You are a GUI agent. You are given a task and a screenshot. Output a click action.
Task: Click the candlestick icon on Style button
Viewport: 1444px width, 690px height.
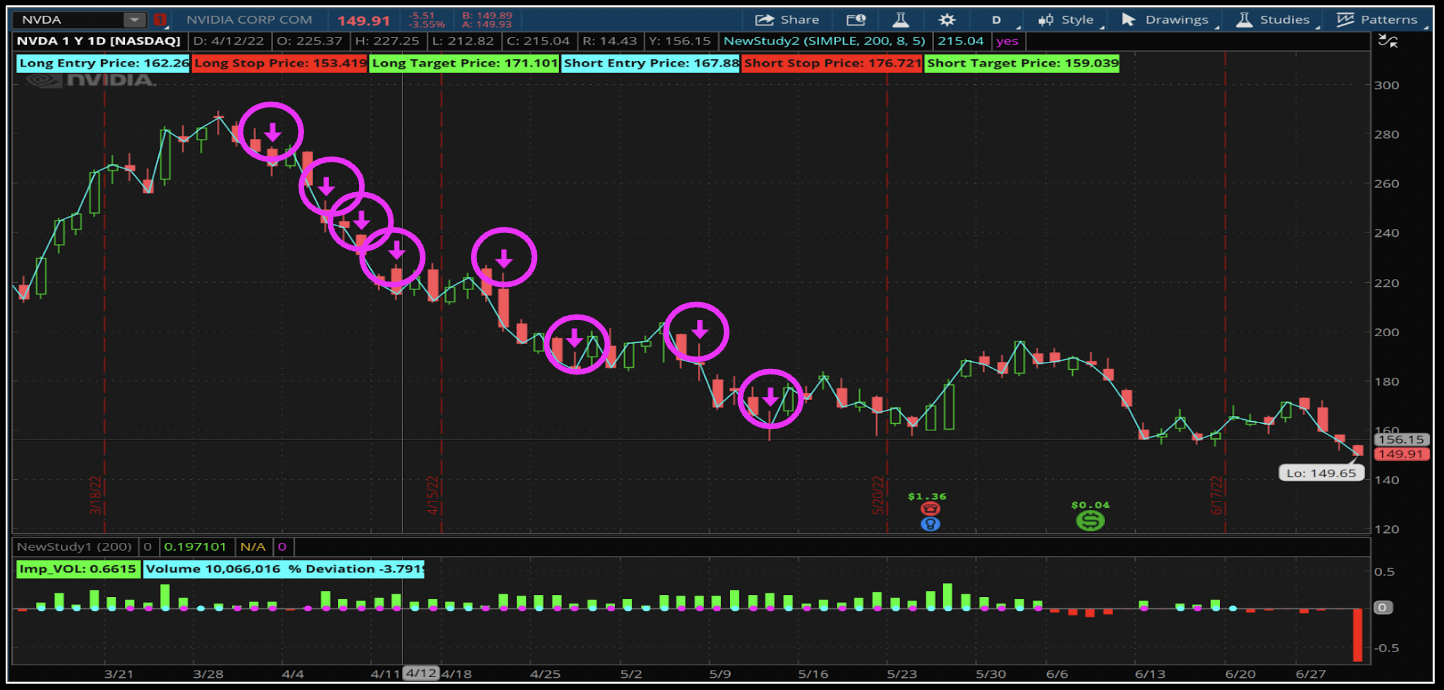(1047, 19)
